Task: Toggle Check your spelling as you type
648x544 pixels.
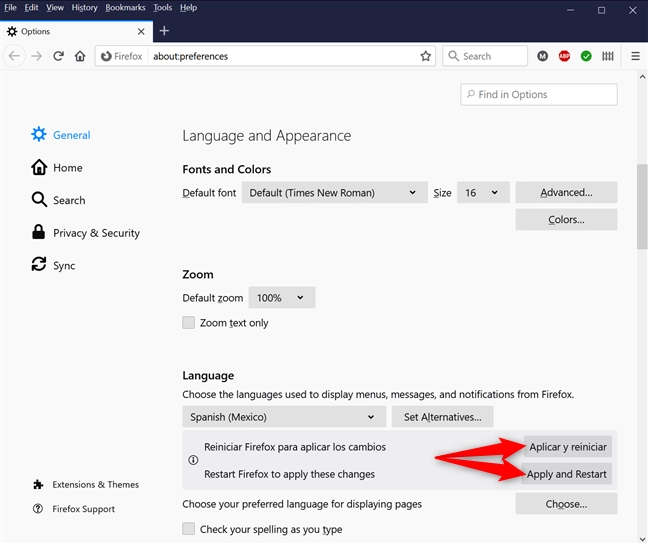Action: click(x=188, y=529)
